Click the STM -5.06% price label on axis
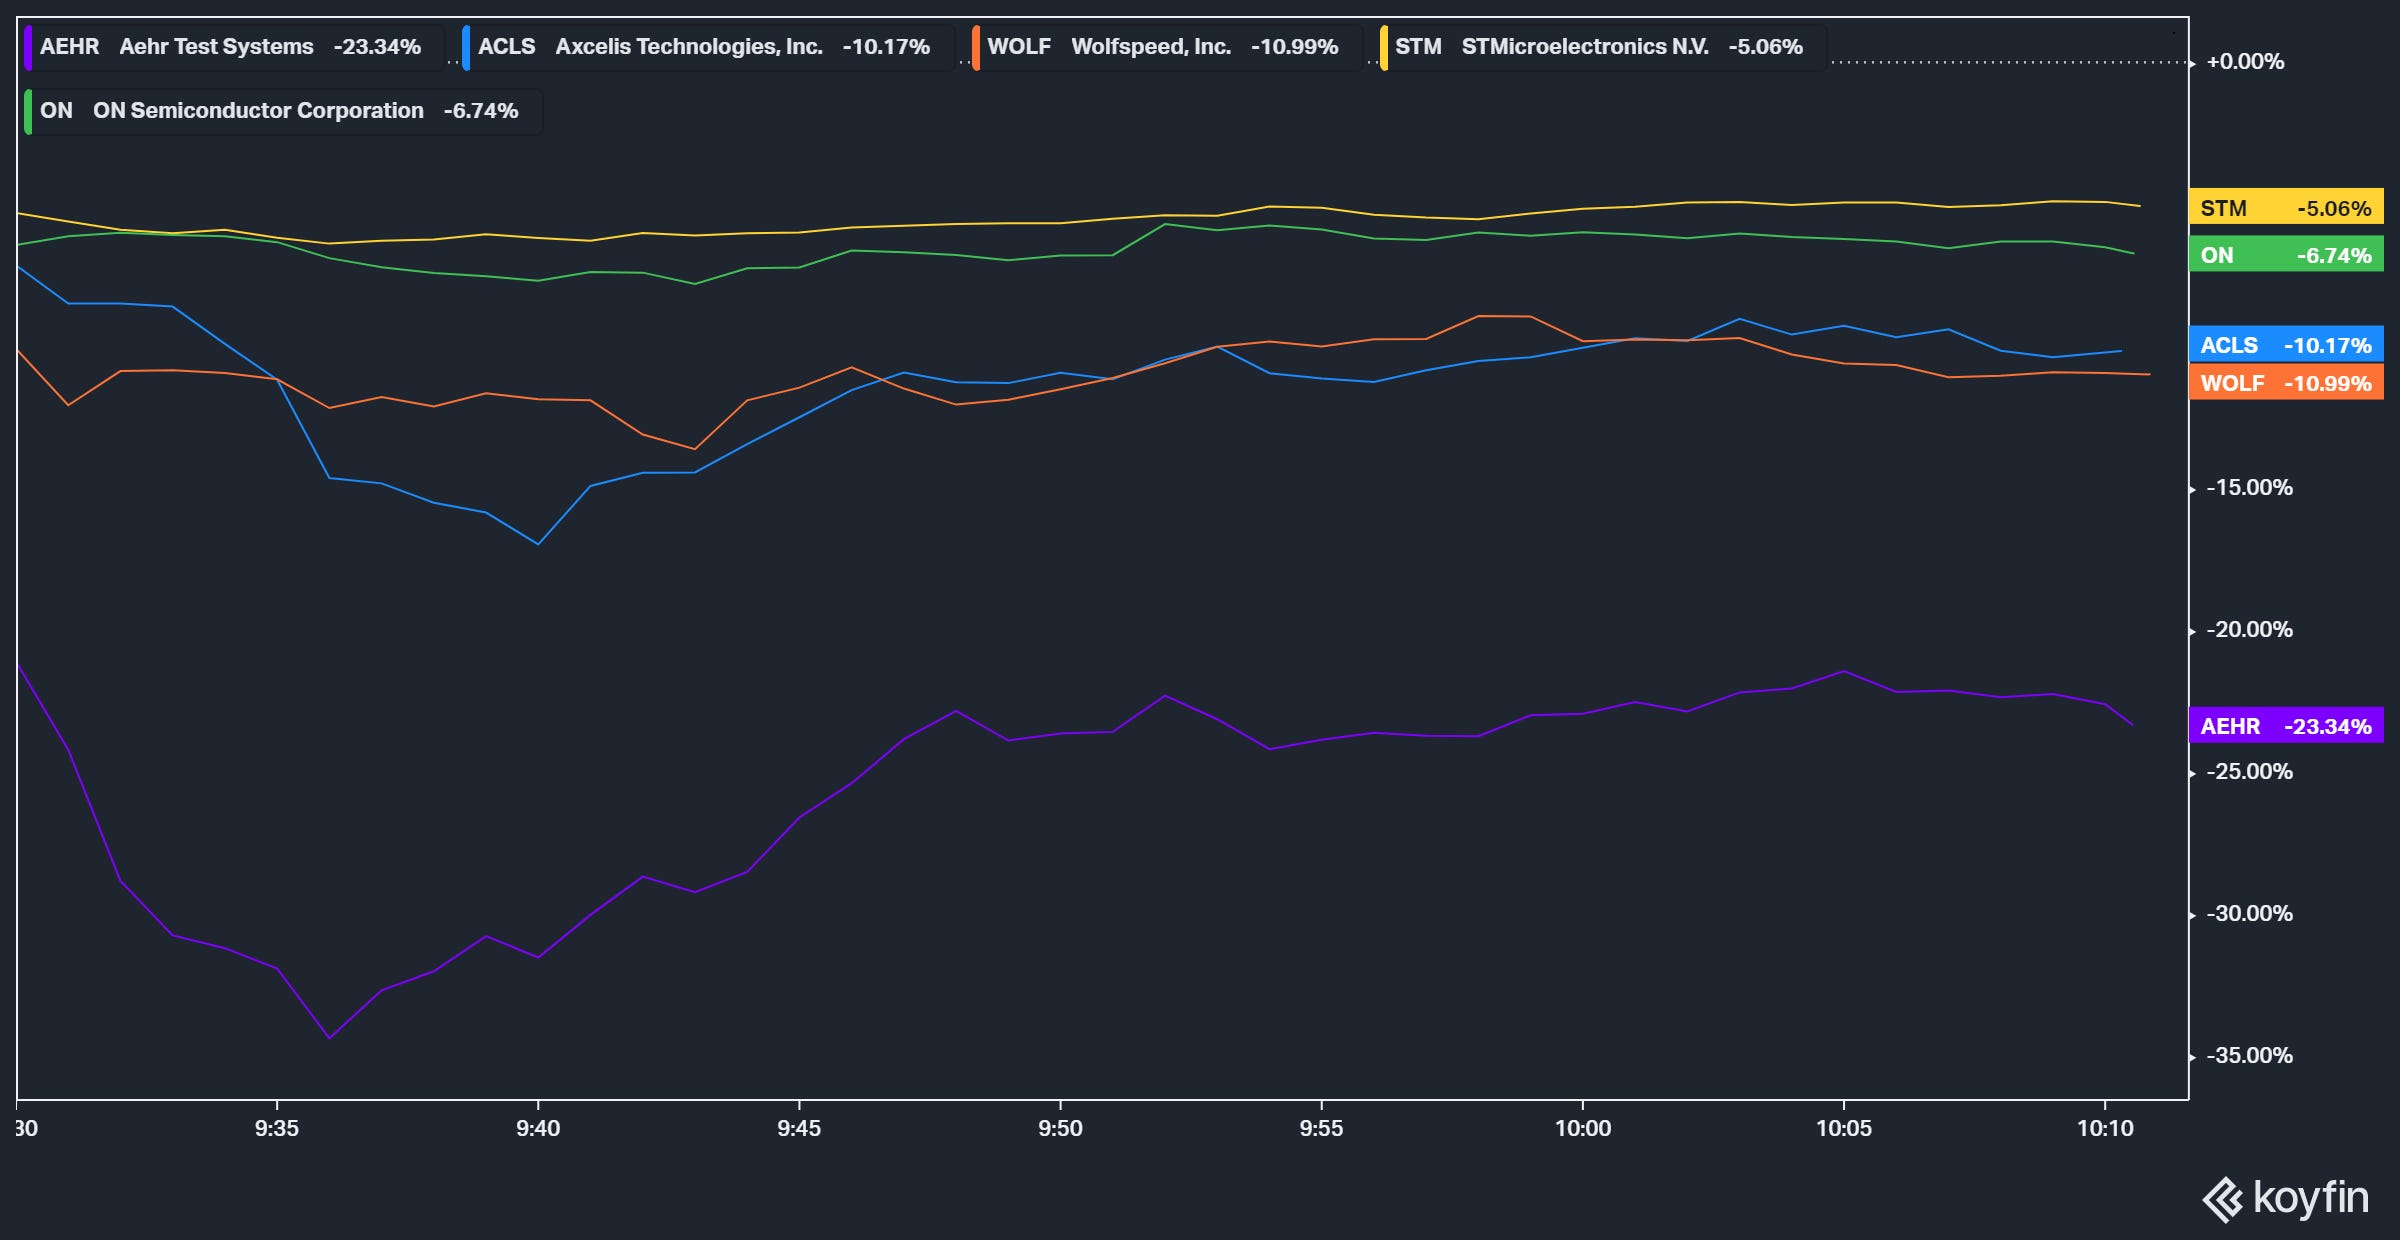2400x1240 pixels. 2286,208
